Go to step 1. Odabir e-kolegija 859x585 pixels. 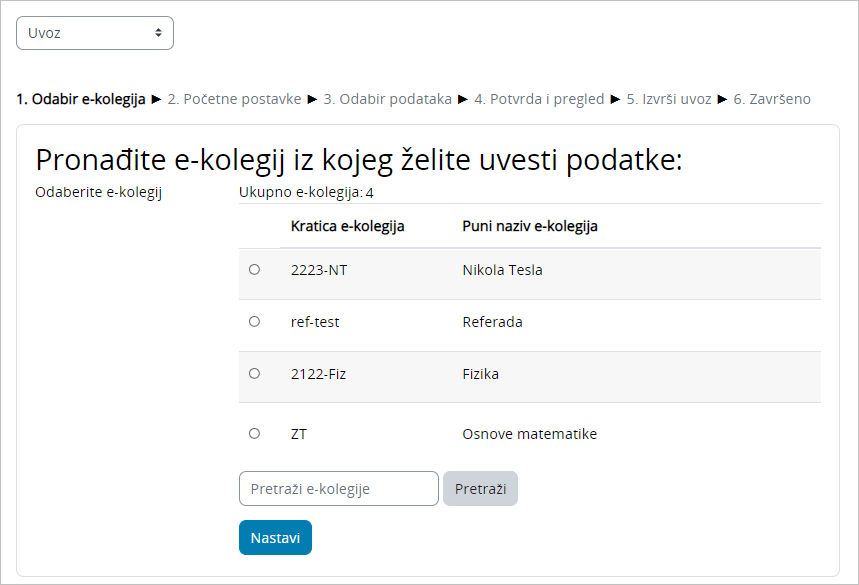pos(81,99)
